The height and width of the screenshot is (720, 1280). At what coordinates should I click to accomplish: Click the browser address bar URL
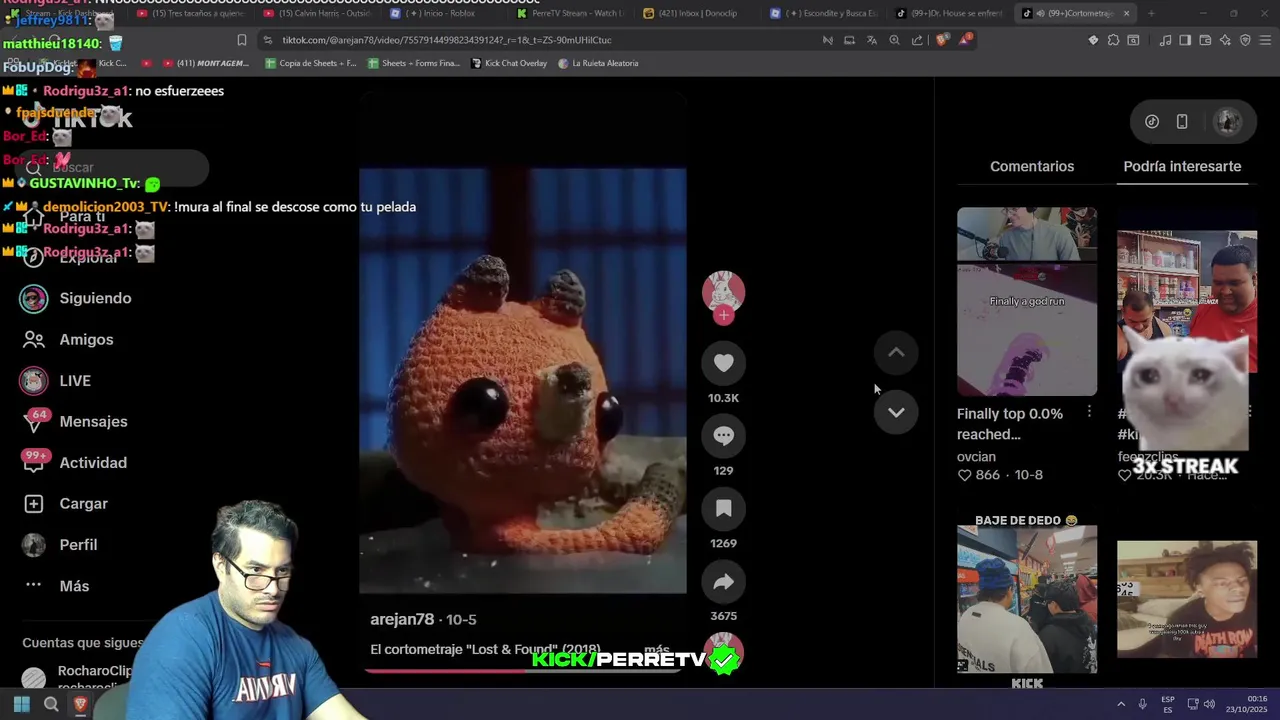(x=446, y=40)
